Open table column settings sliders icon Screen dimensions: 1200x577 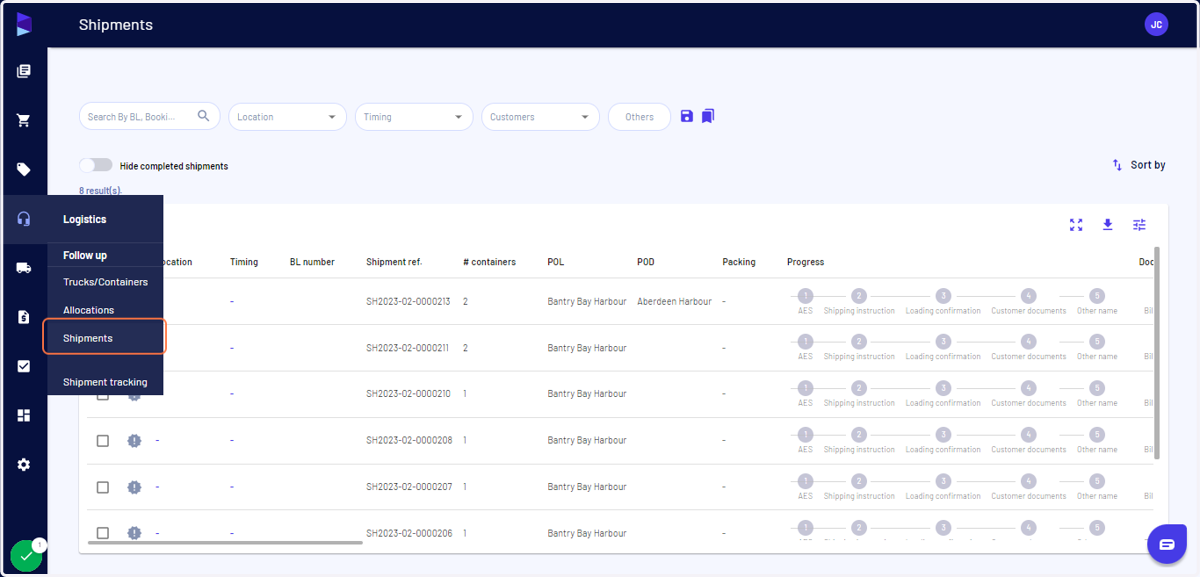tap(1139, 225)
